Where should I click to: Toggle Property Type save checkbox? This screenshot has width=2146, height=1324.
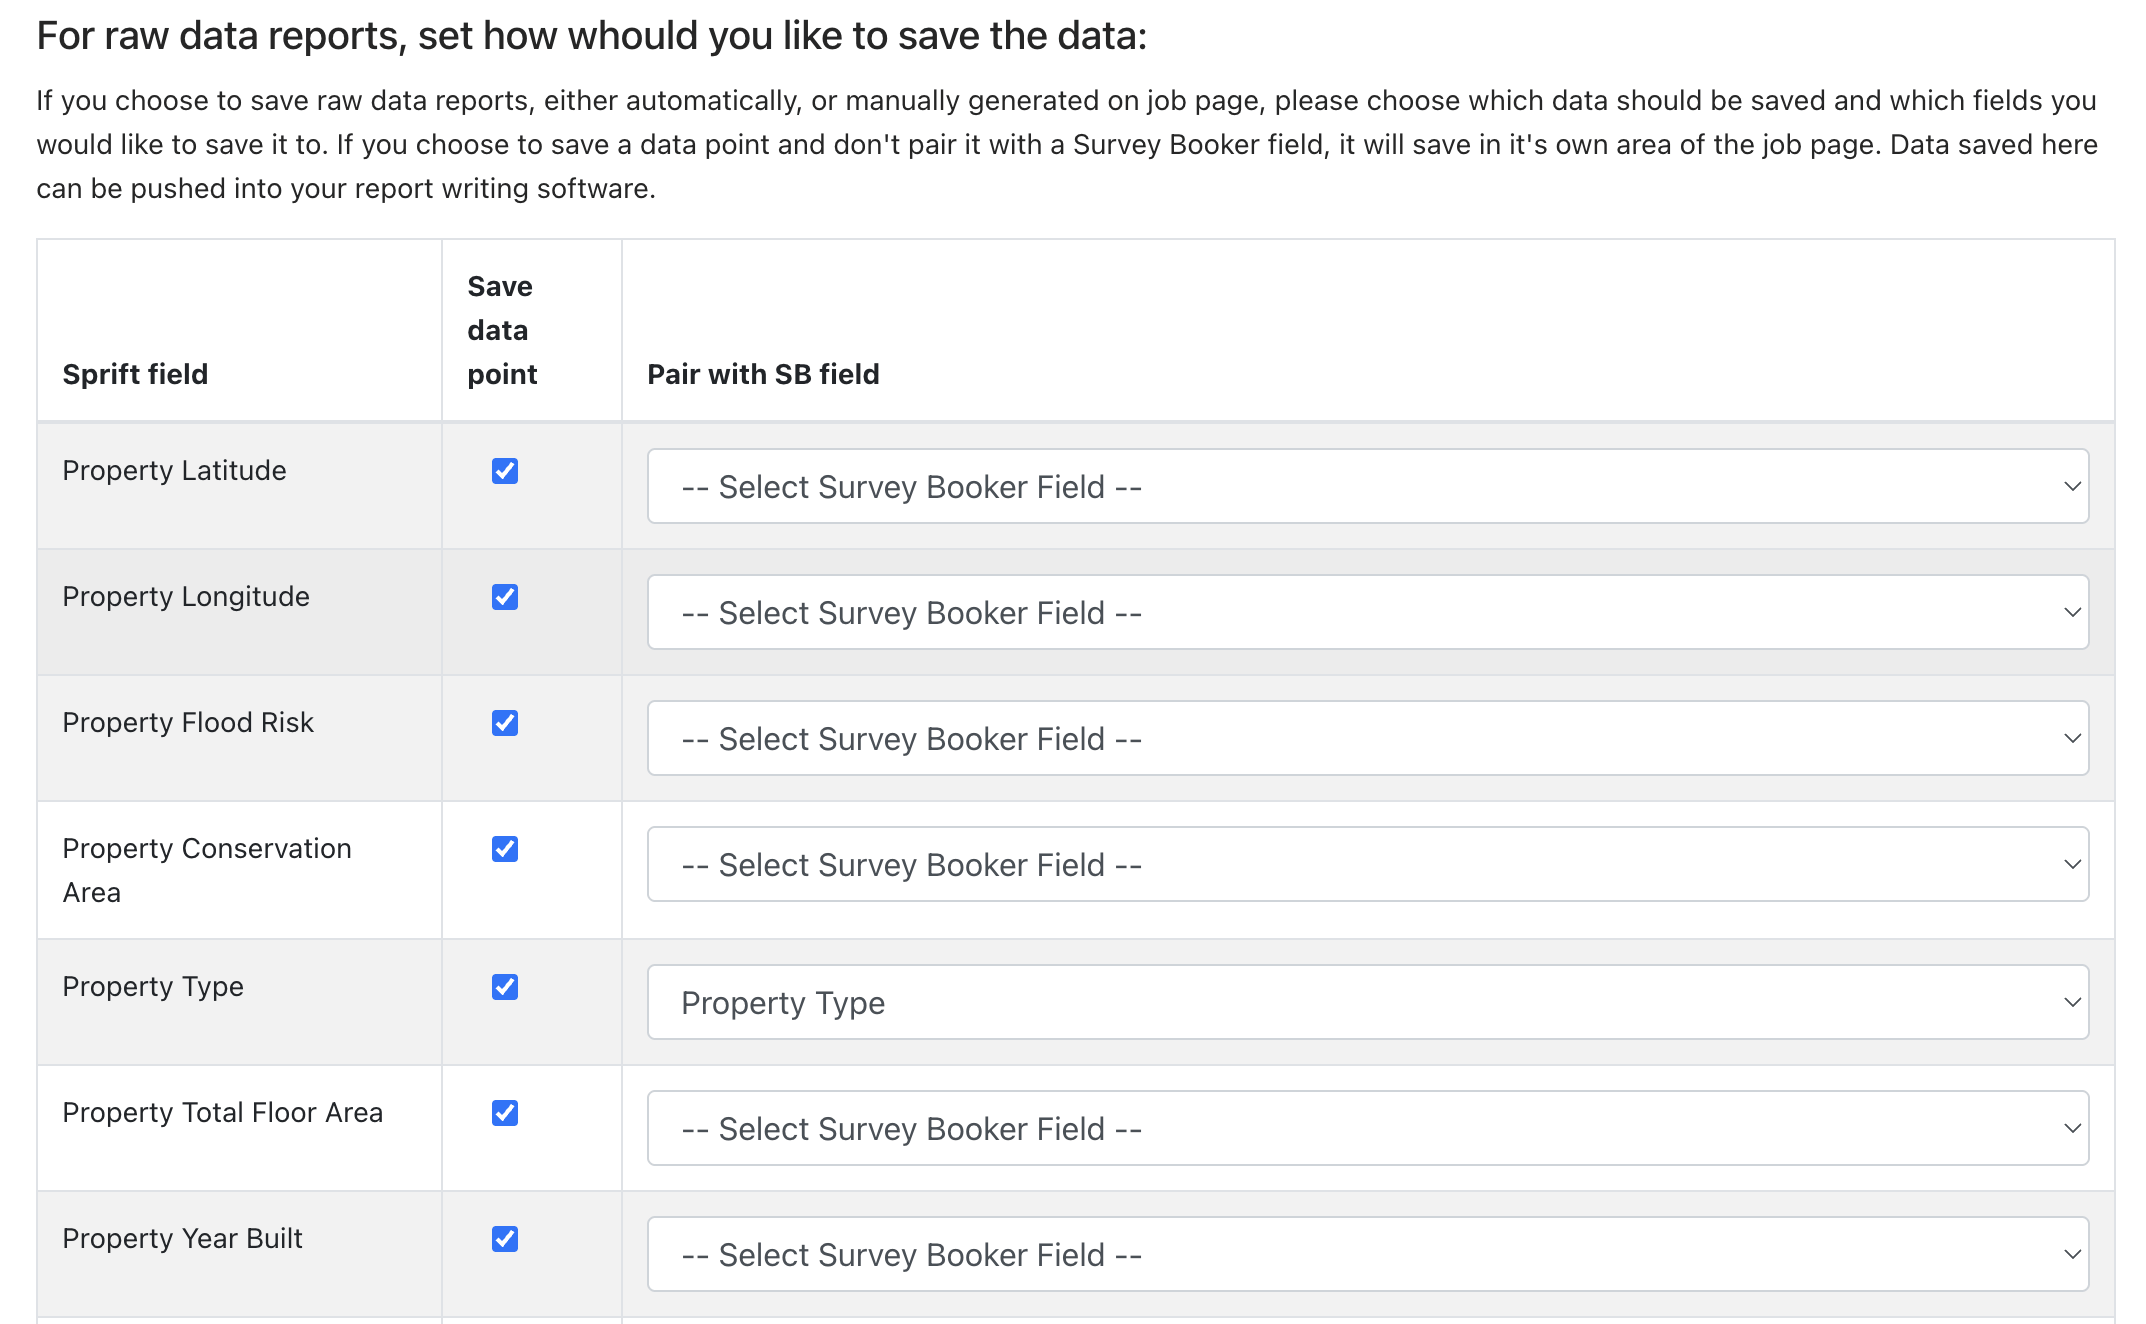click(505, 987)
